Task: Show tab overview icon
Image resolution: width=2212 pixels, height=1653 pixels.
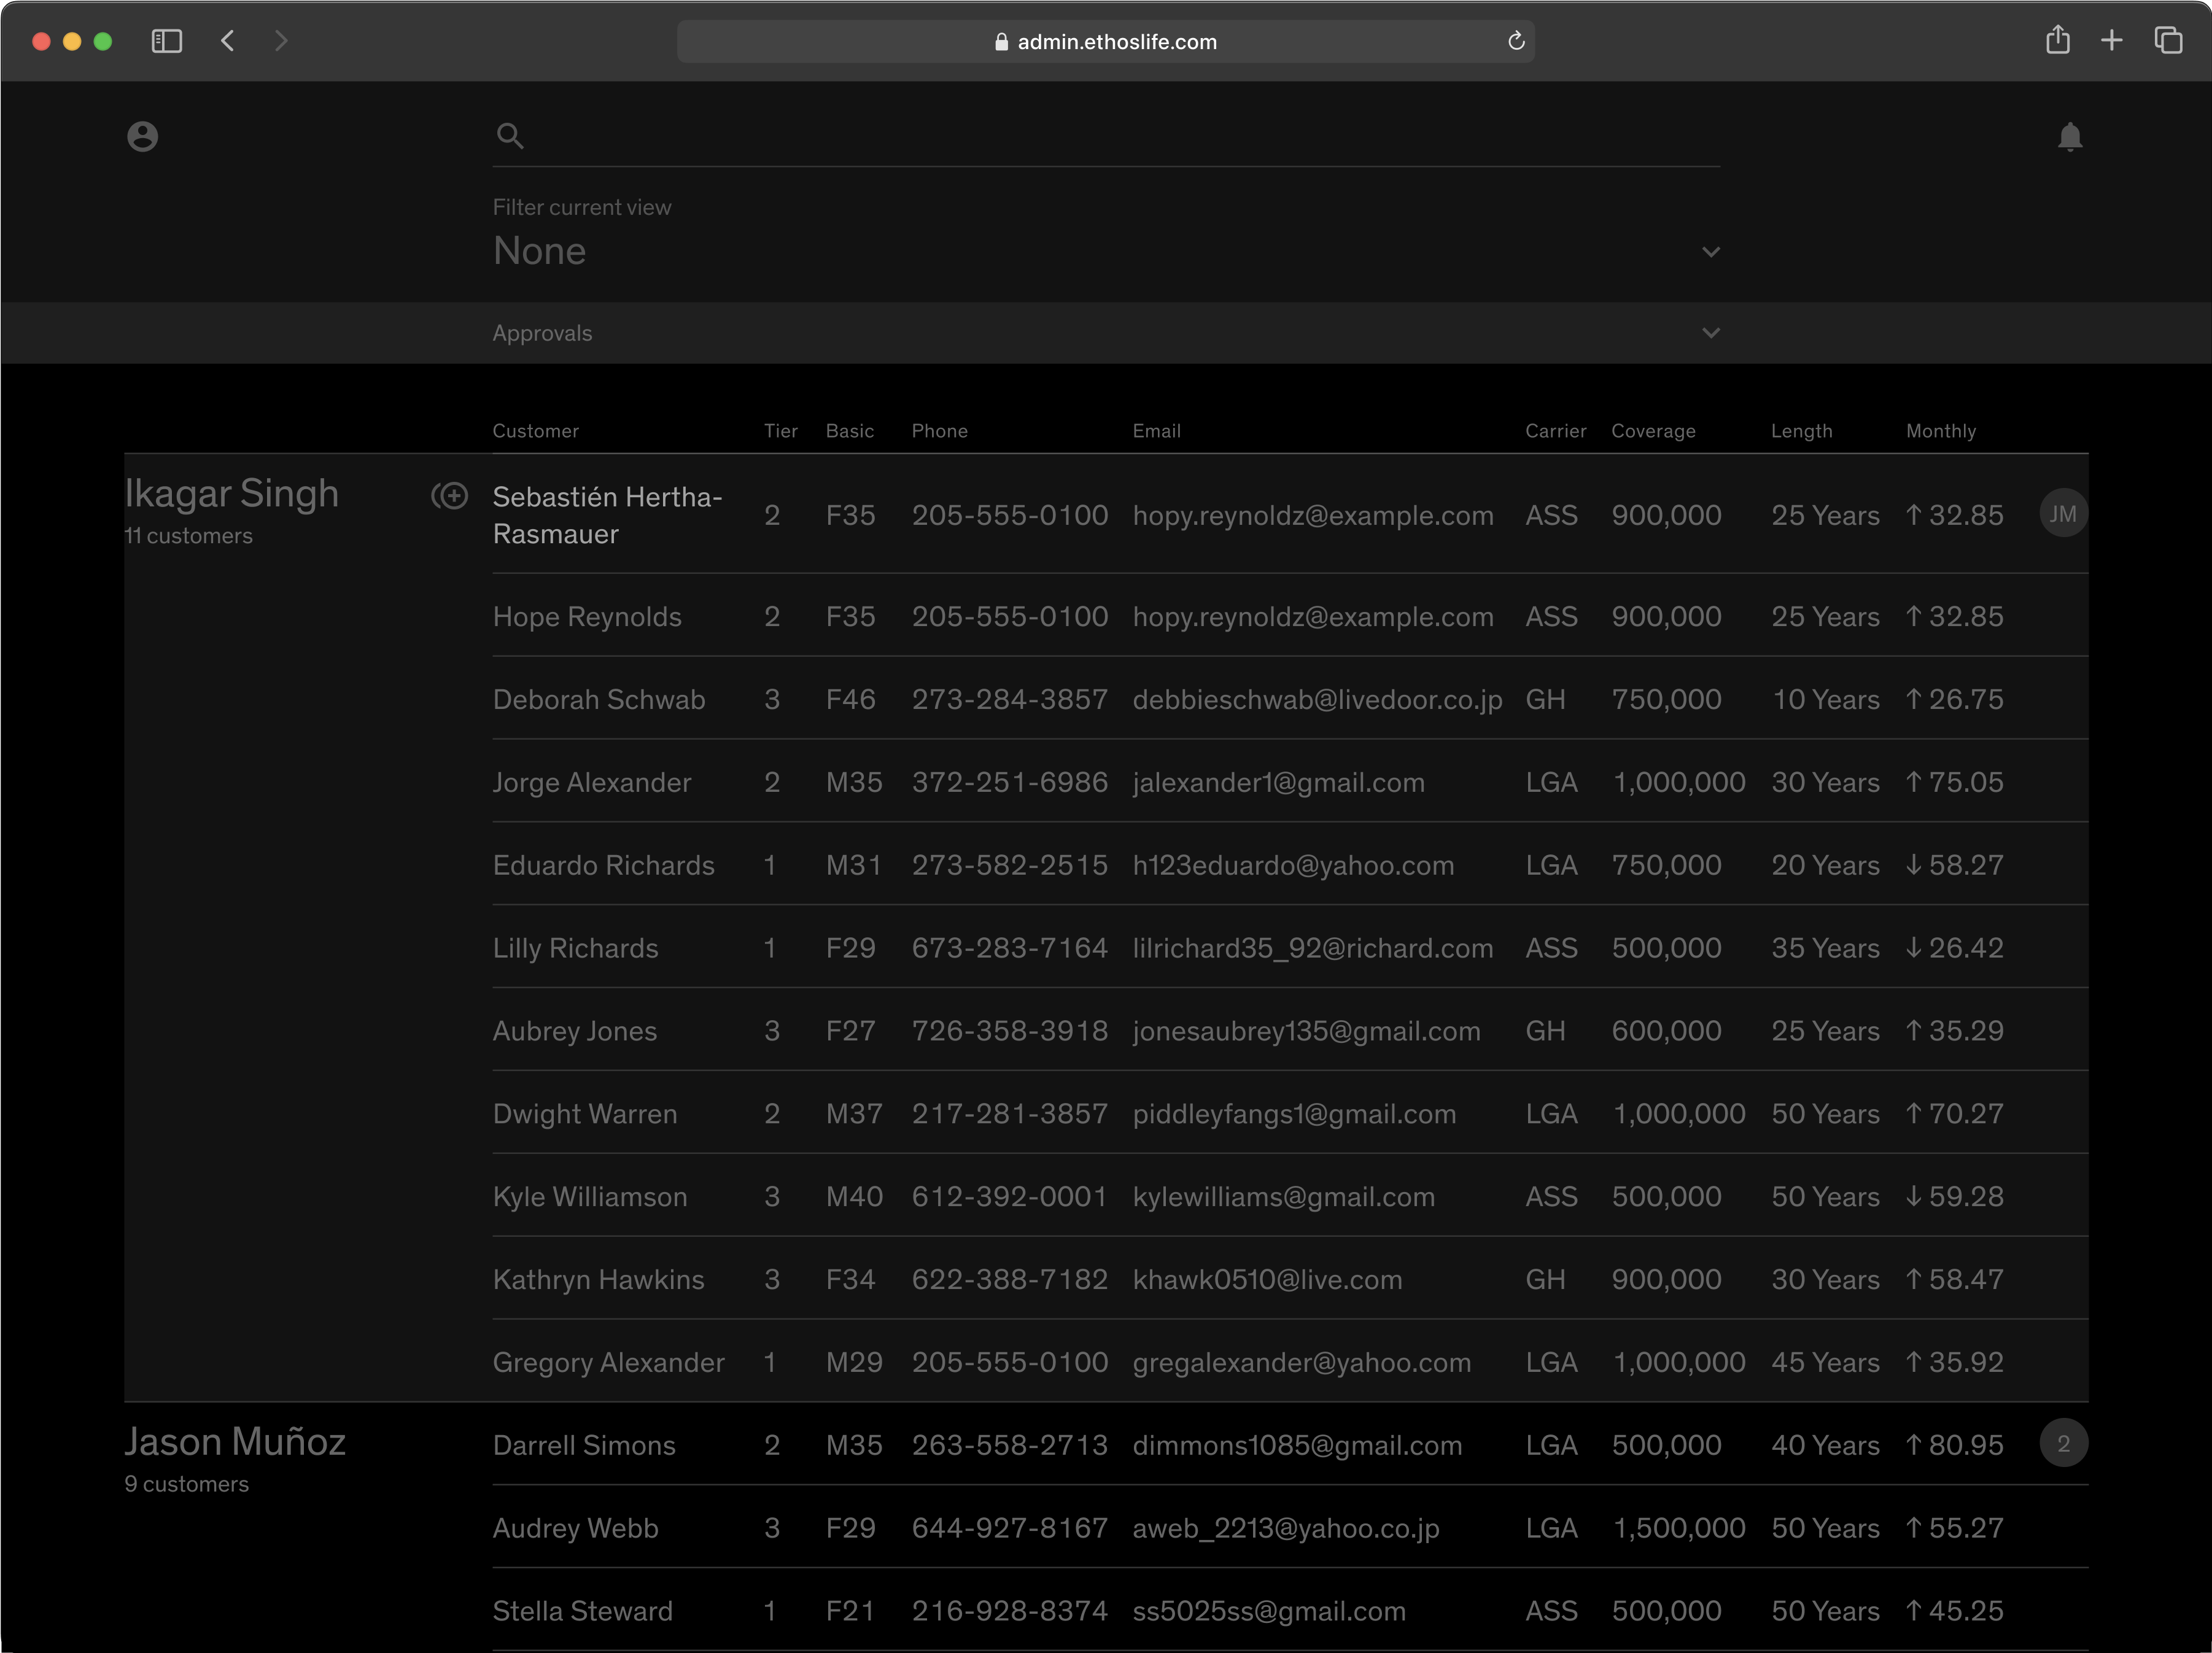Action: [x=2167, y=40]
